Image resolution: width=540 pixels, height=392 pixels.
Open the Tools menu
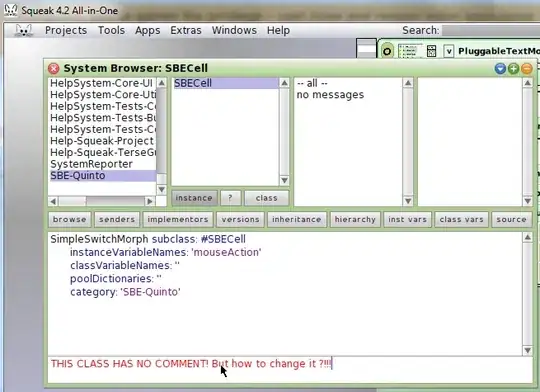tap(111, 30)
